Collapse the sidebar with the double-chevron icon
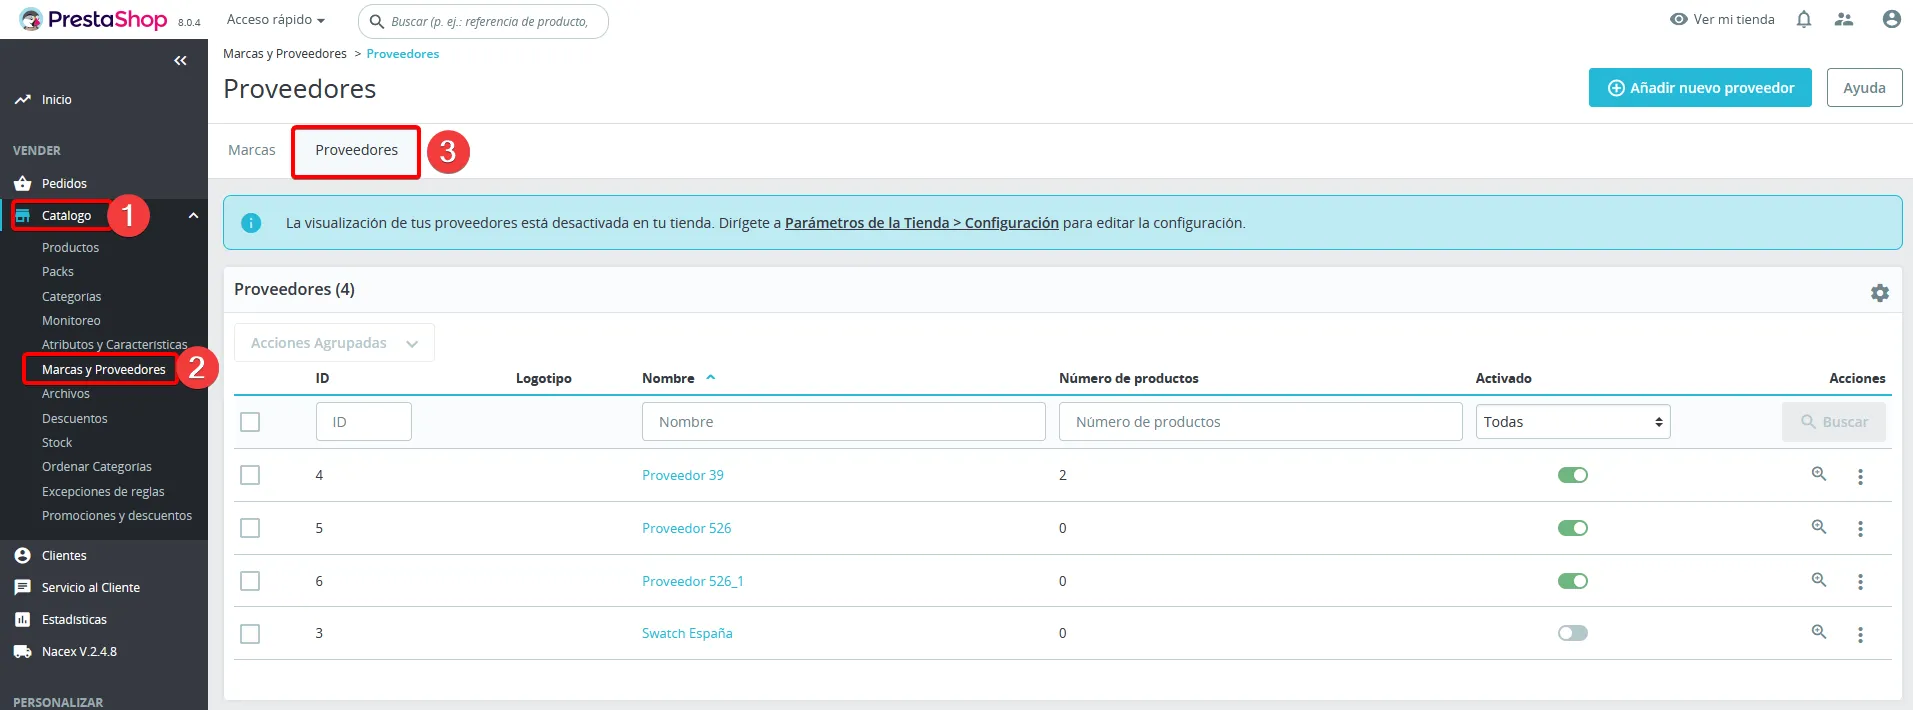 pos(180,61)
